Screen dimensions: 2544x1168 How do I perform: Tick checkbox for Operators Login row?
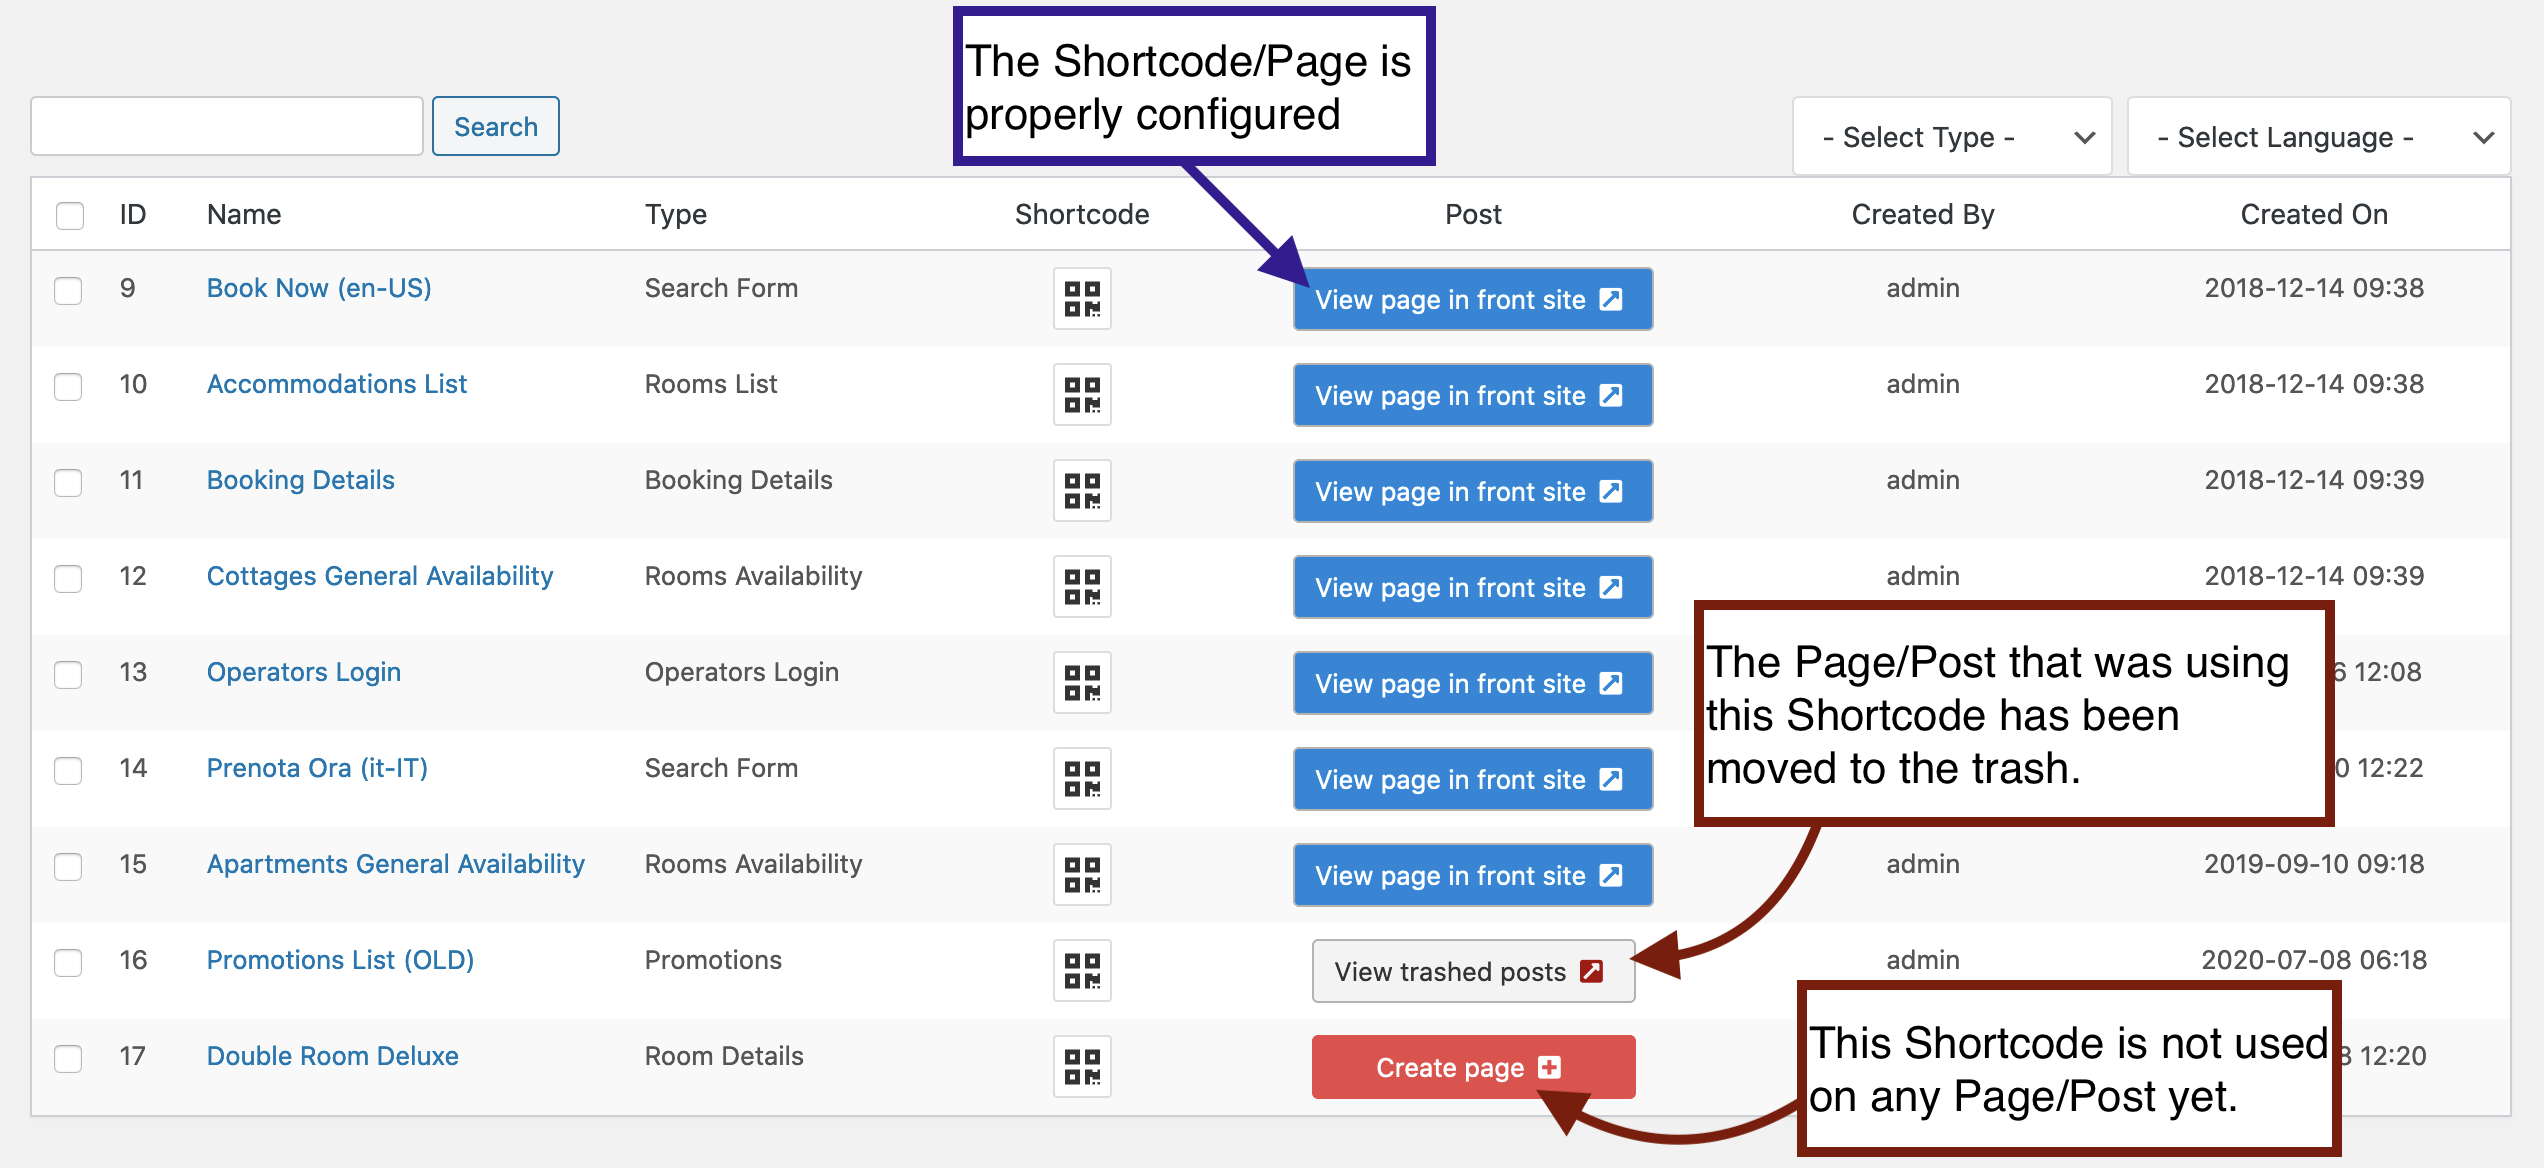click(68, 674)
